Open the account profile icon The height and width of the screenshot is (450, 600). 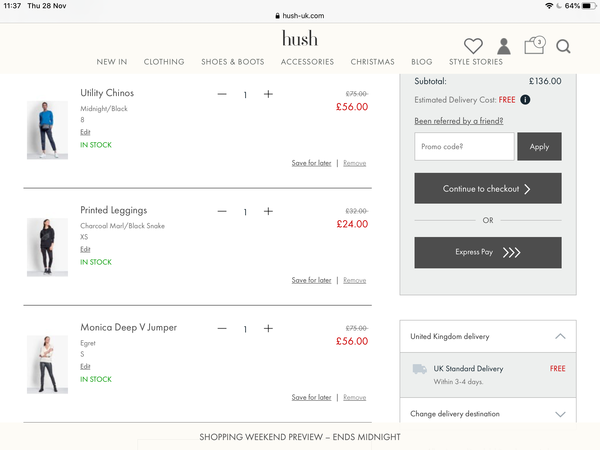(x=504, y=46)
